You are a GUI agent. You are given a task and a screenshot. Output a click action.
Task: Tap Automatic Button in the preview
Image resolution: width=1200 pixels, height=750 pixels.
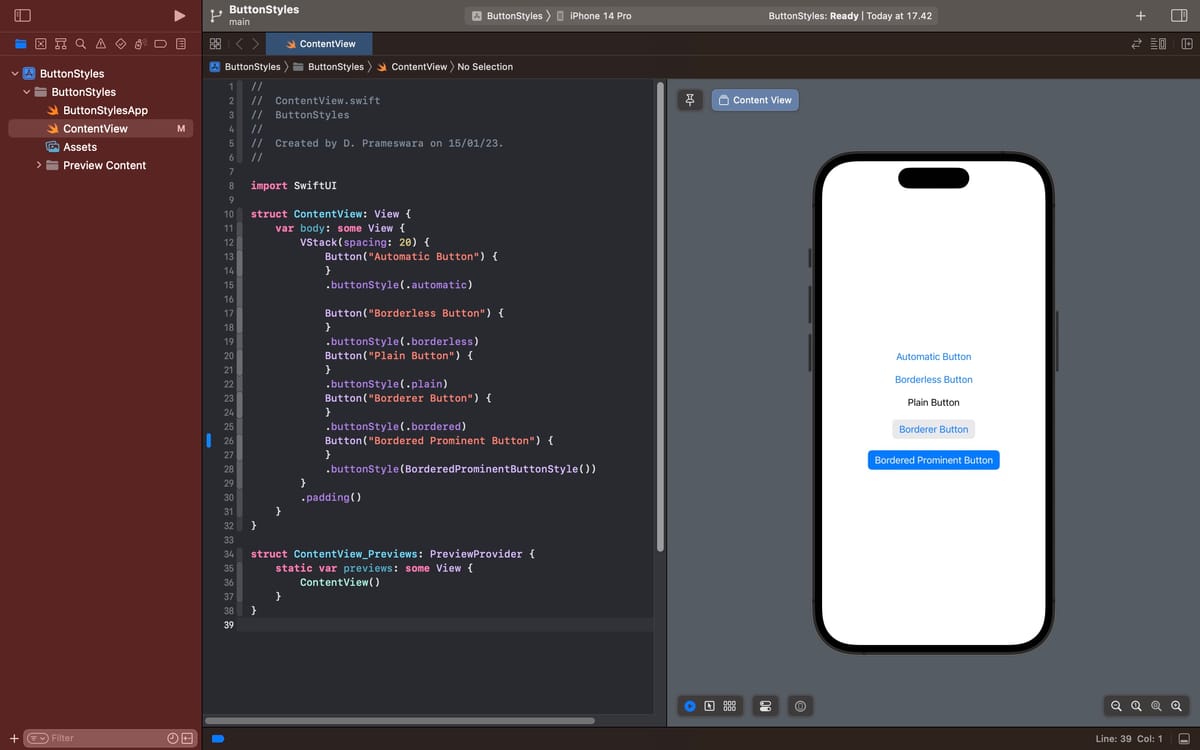[x=933, y=357]
